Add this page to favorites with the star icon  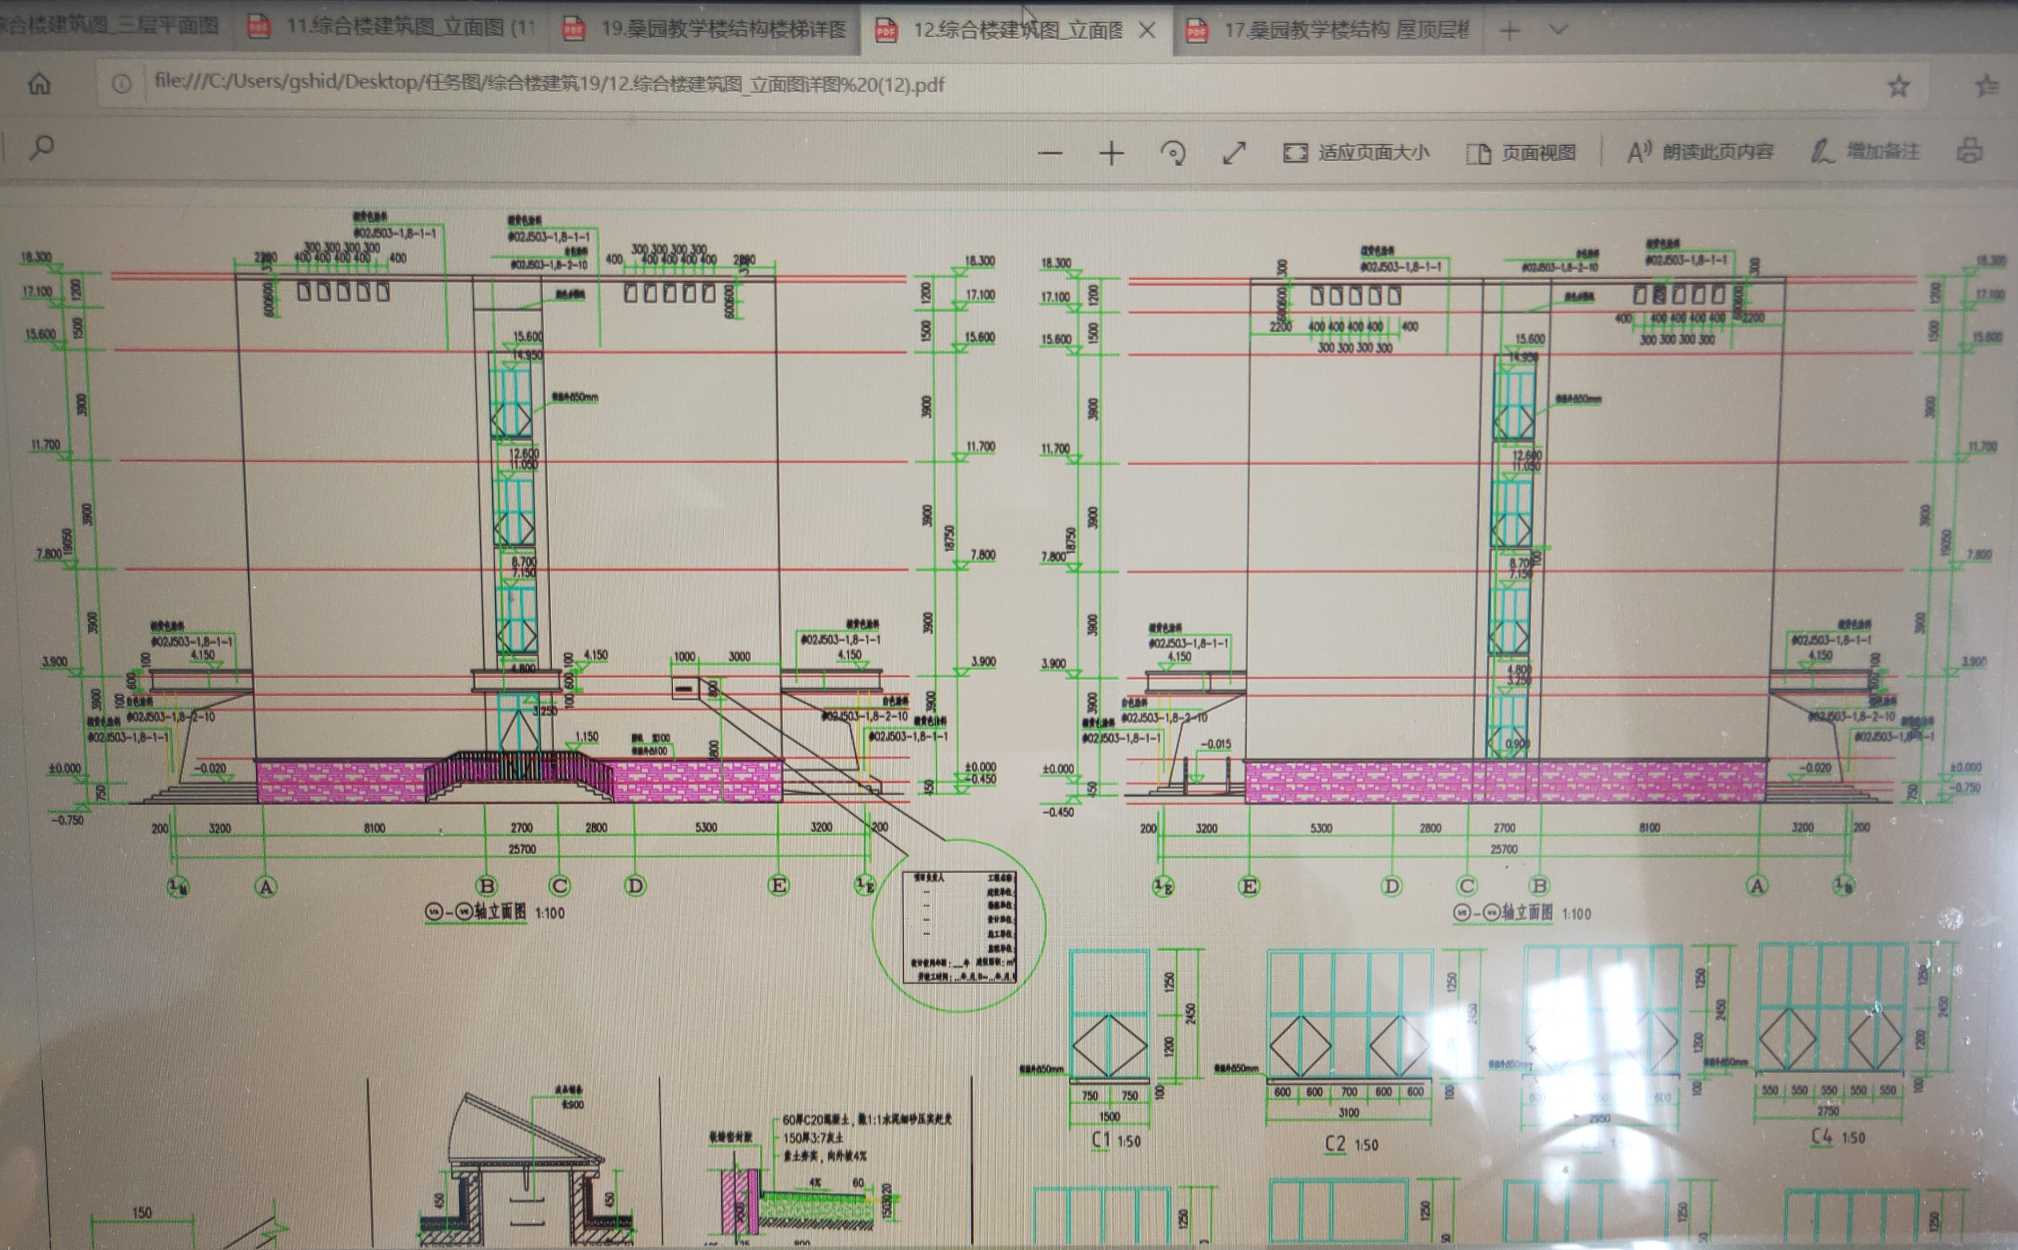coord(1898,86)
